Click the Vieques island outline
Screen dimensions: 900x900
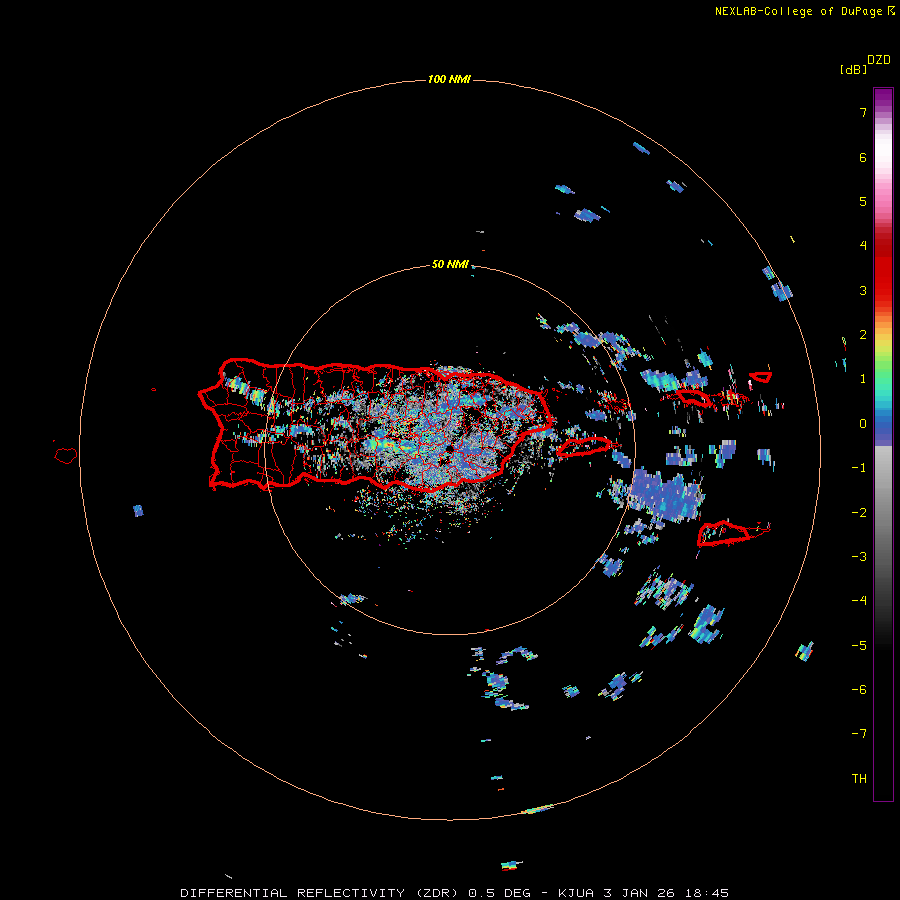(585, 447)
